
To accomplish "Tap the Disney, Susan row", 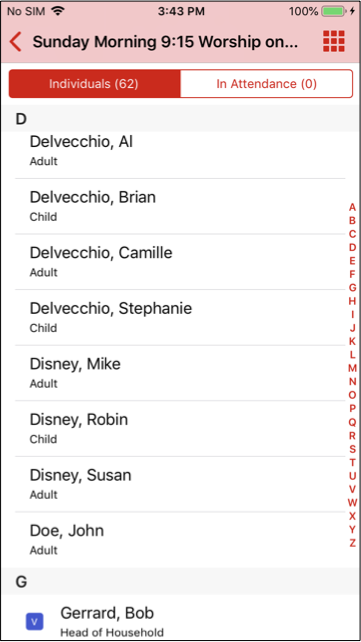I will (180, 484).
